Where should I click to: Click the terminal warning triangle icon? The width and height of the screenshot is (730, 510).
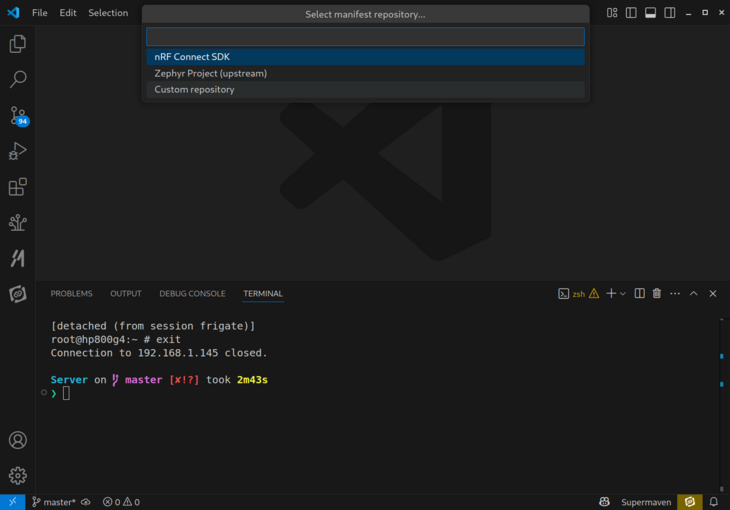(594, 293)
